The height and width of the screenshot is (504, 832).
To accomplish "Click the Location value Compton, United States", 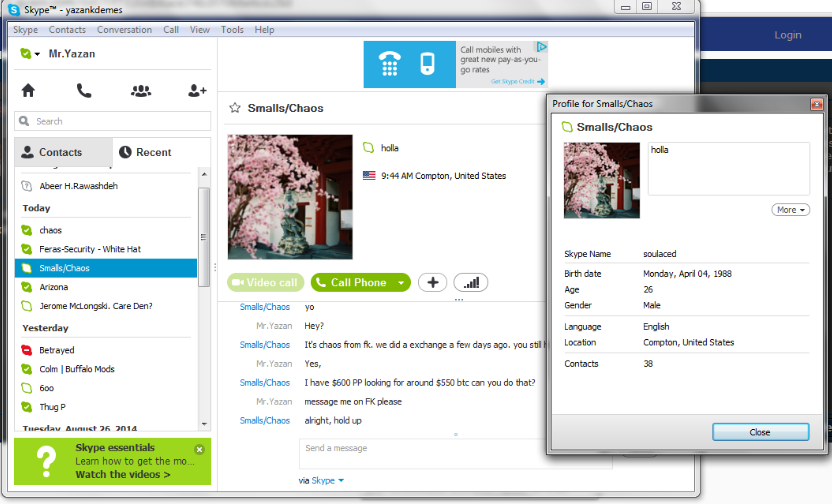I will pyautogui.click(x=688, y=343).
